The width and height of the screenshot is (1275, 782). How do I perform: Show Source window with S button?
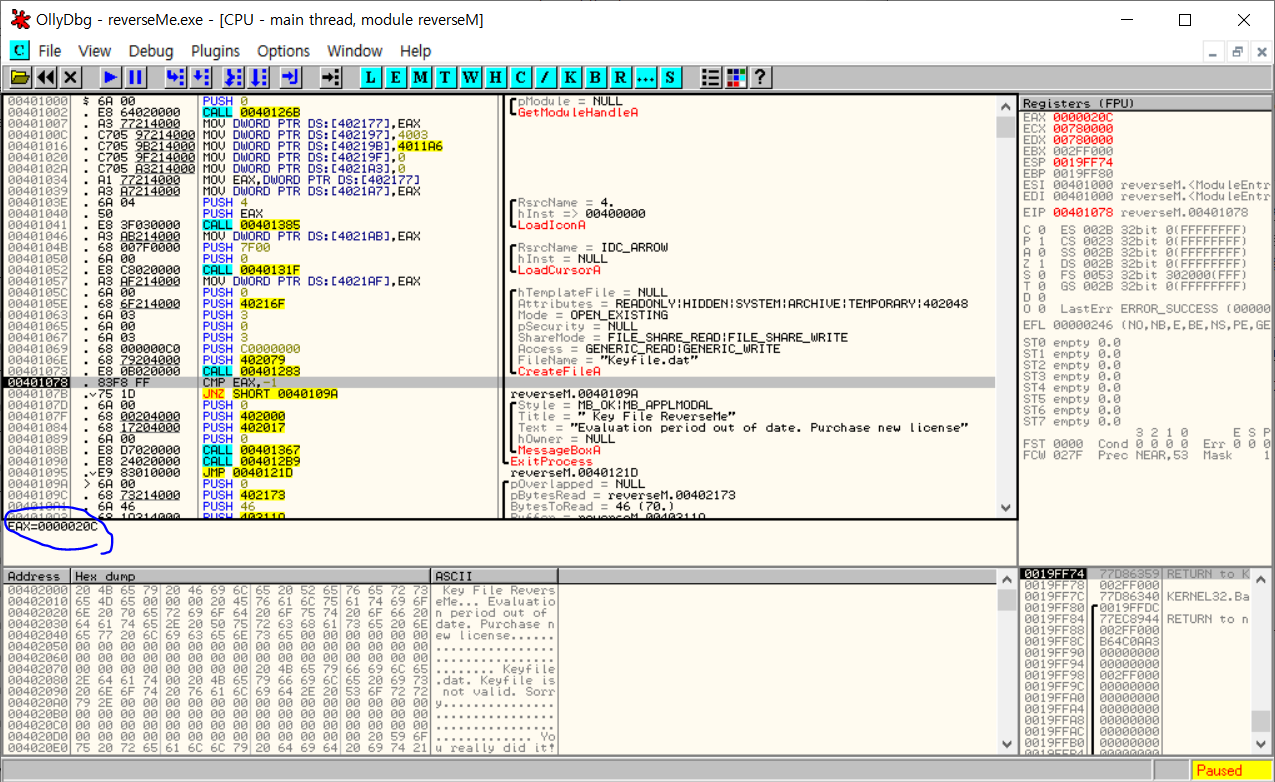[x=670, y=77]
